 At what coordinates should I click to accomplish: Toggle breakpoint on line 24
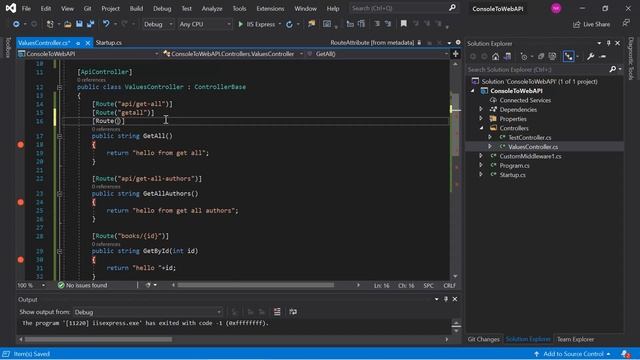pyautogui.click(x=20, y=202)
